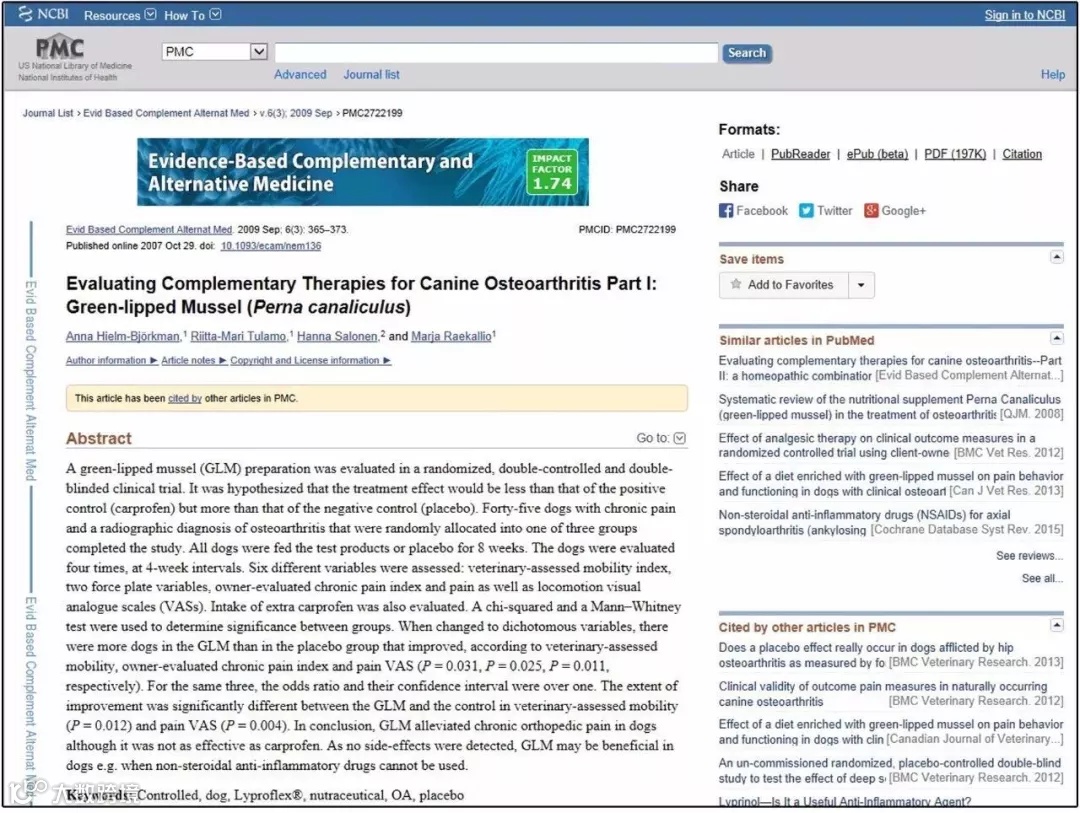The image size is (1080, 813).
Task: Expand Article notes section
Action: pos(194,360)
